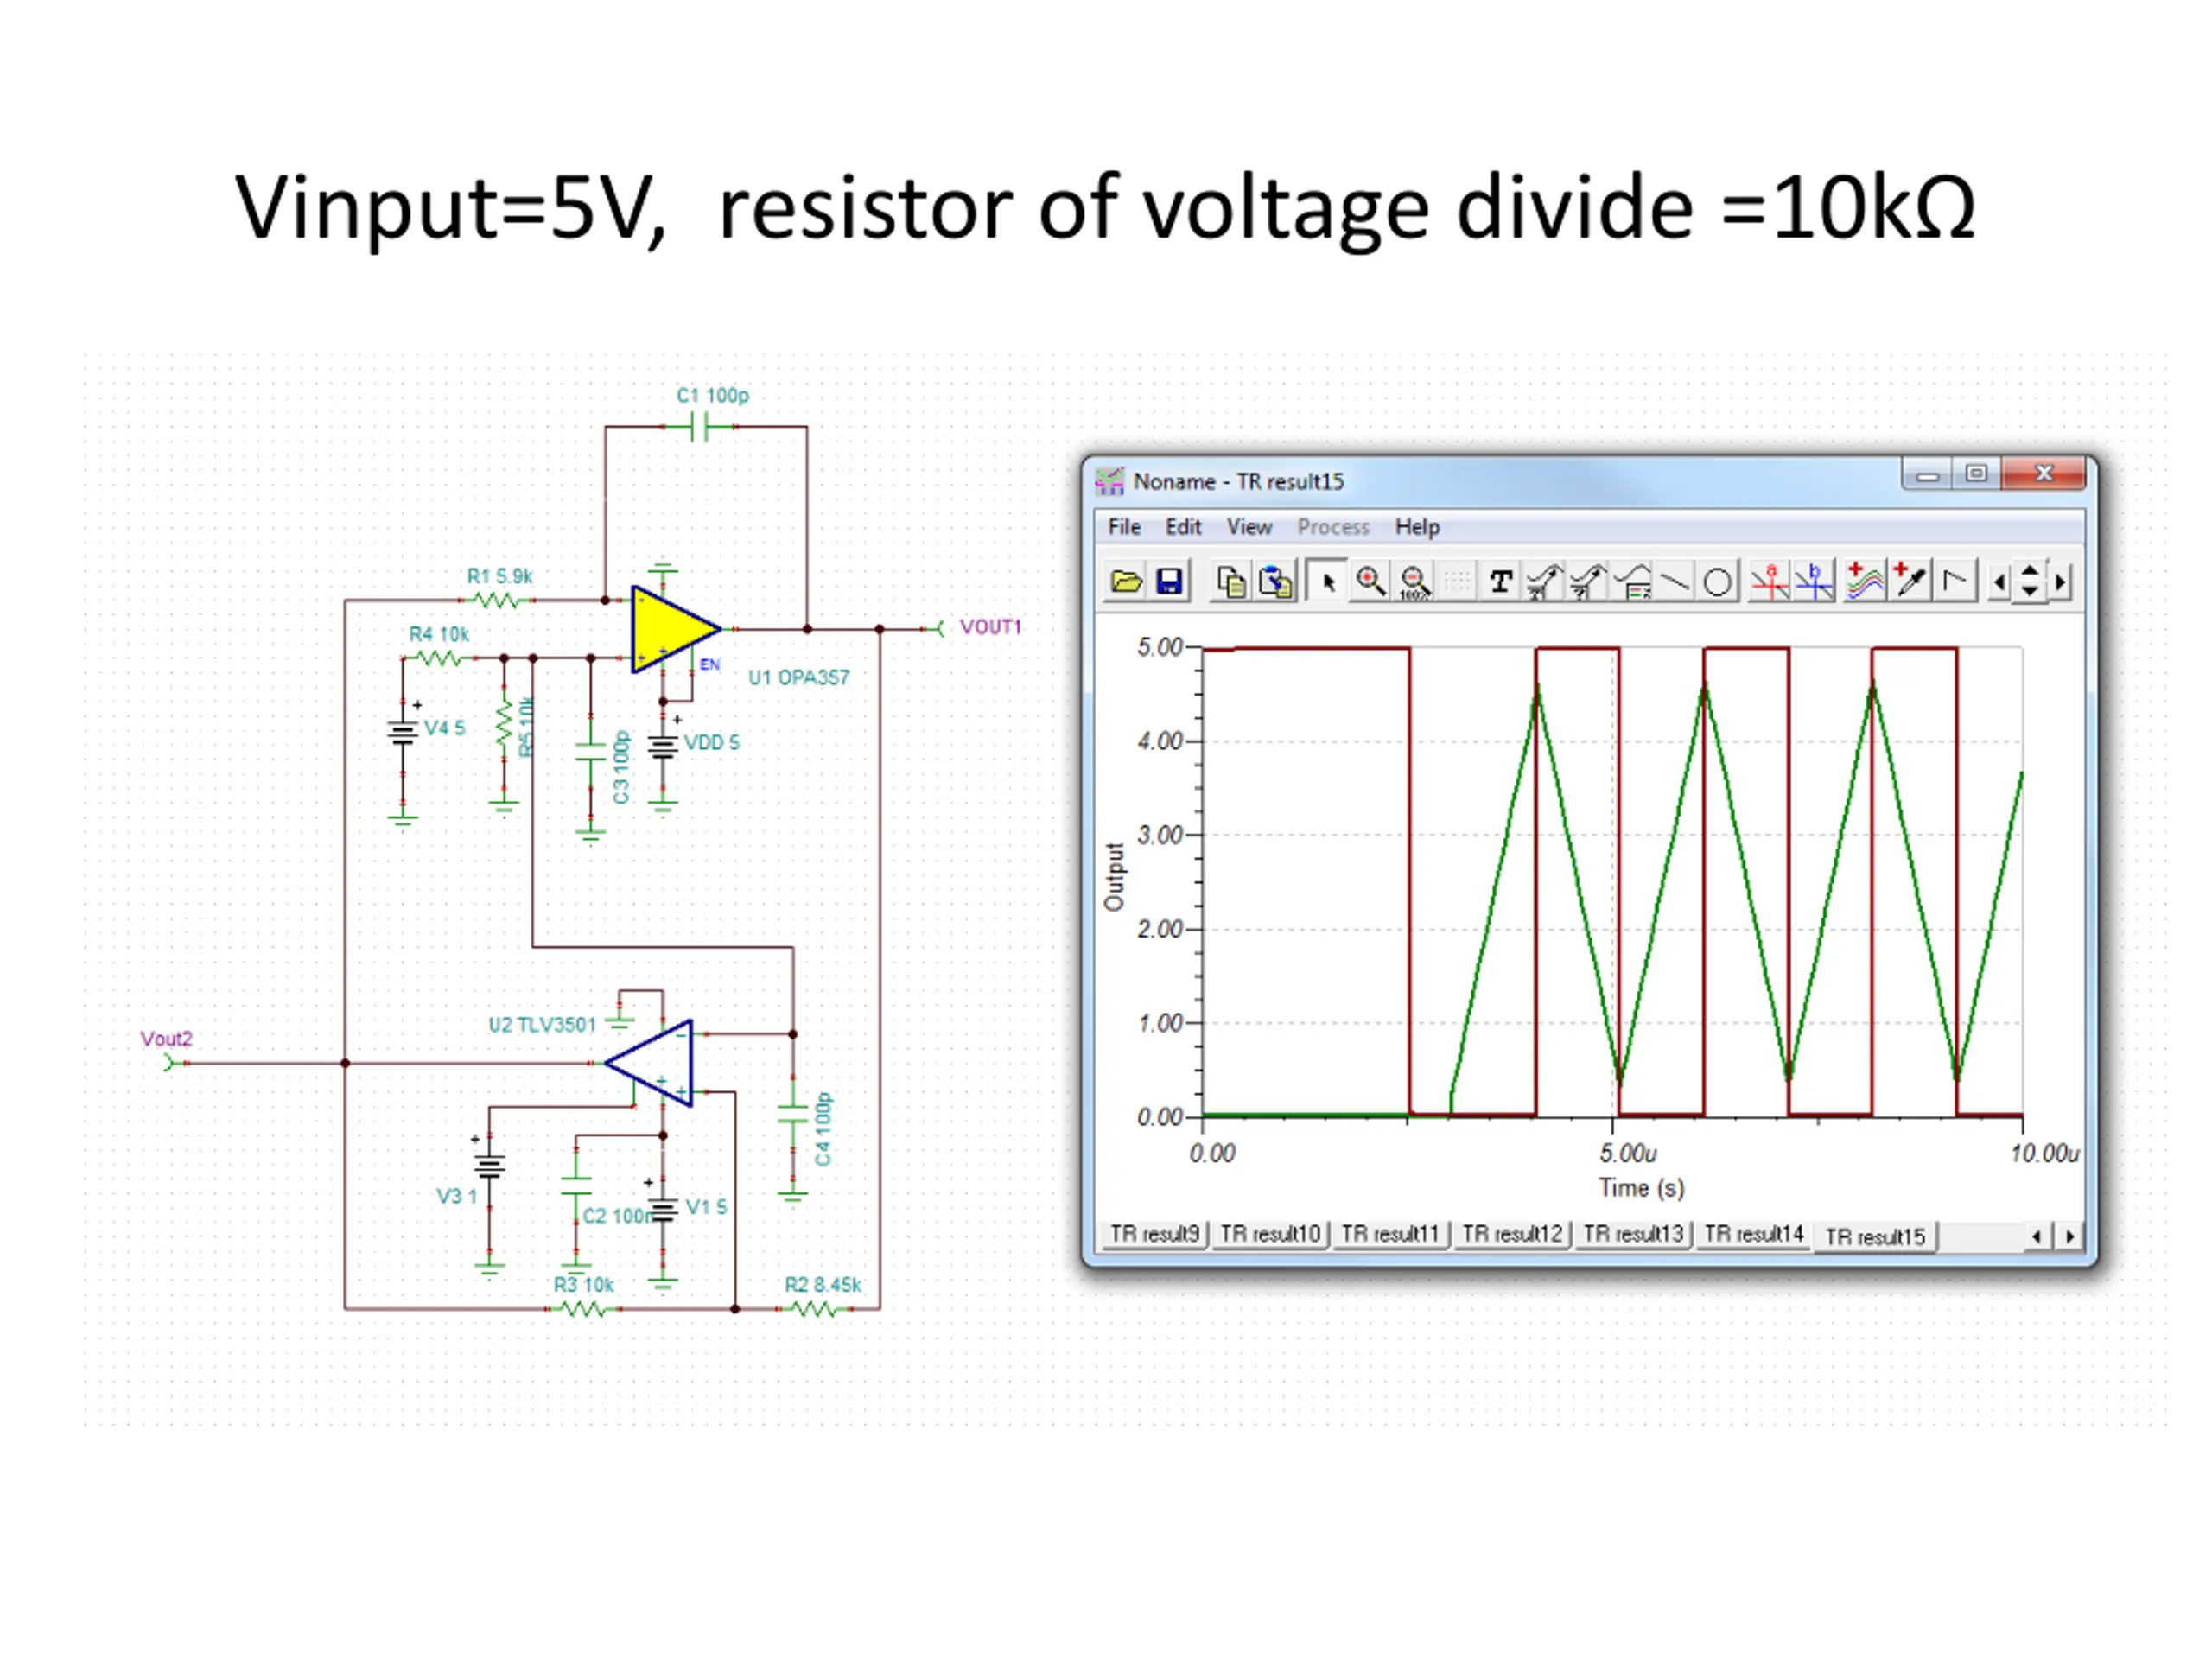Click the Copy icon in toolbar
This screenshot has width=2212, height=1659.
(1231, 582)
